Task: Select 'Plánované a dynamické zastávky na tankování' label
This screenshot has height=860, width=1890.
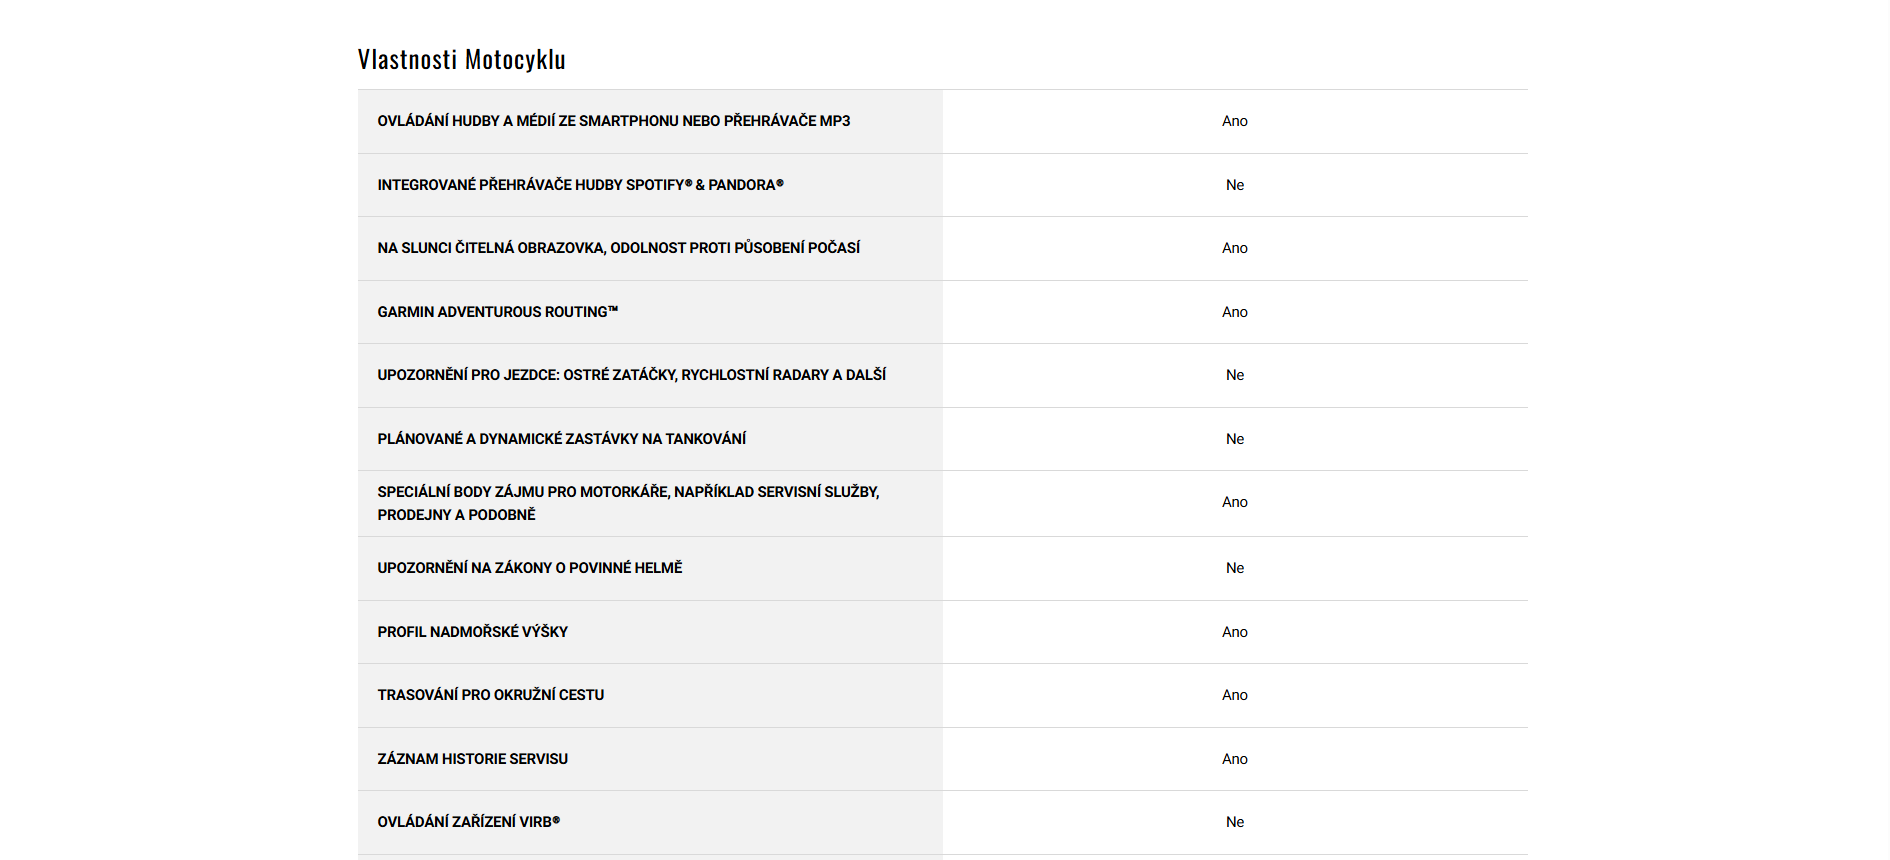Action: coord(561,439)
